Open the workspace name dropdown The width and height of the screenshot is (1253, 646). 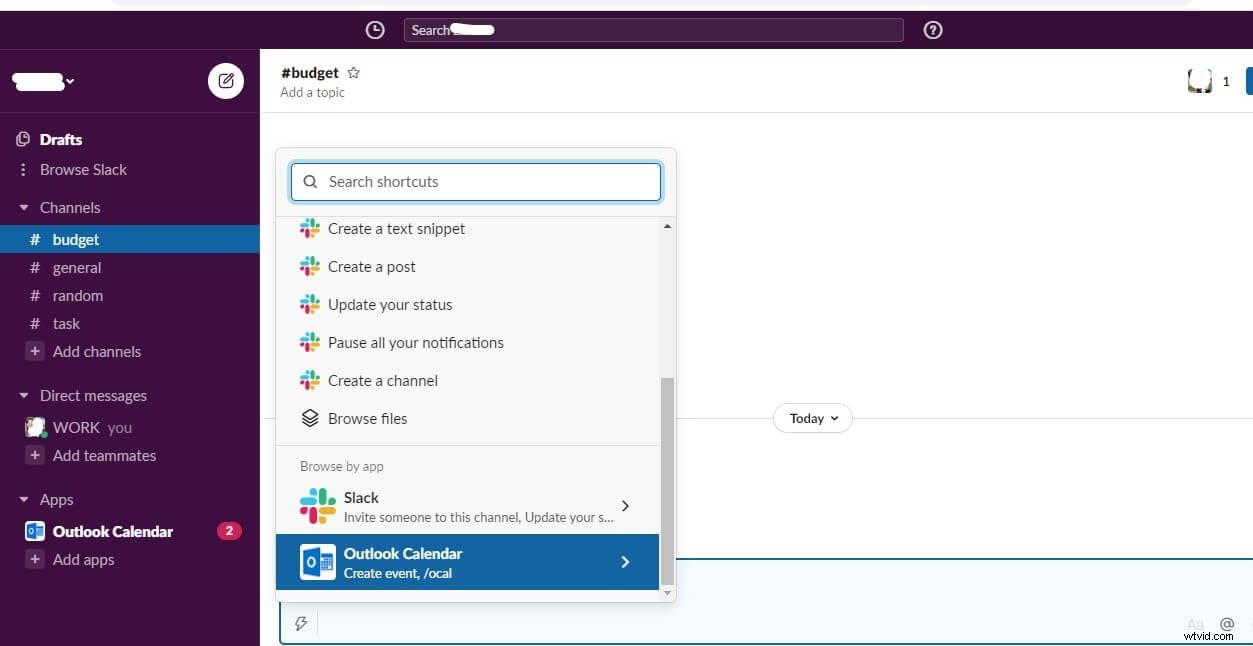[x=43, y=81]
